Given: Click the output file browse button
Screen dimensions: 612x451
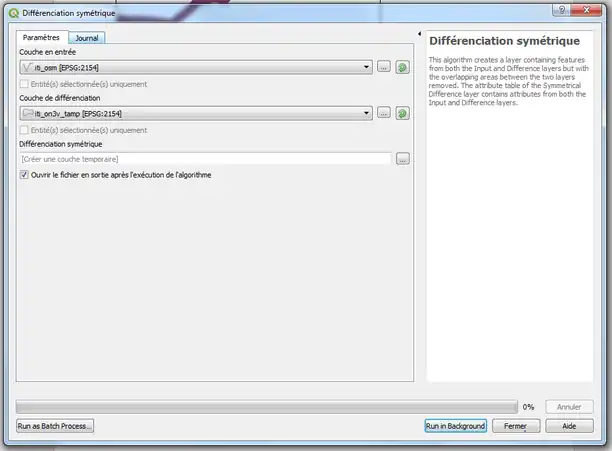Looking at the screenshot, I should pyautogui.click(x=402, y=159).
